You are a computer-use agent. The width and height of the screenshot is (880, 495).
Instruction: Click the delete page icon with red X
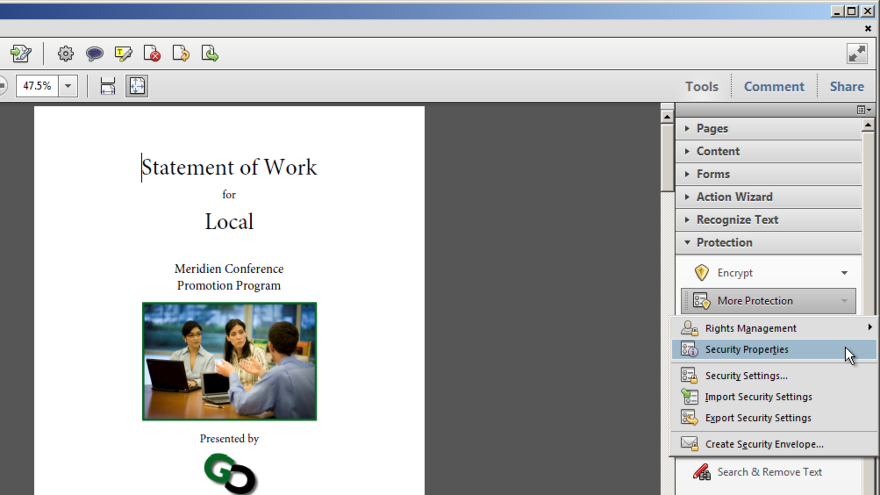point(152,54)
